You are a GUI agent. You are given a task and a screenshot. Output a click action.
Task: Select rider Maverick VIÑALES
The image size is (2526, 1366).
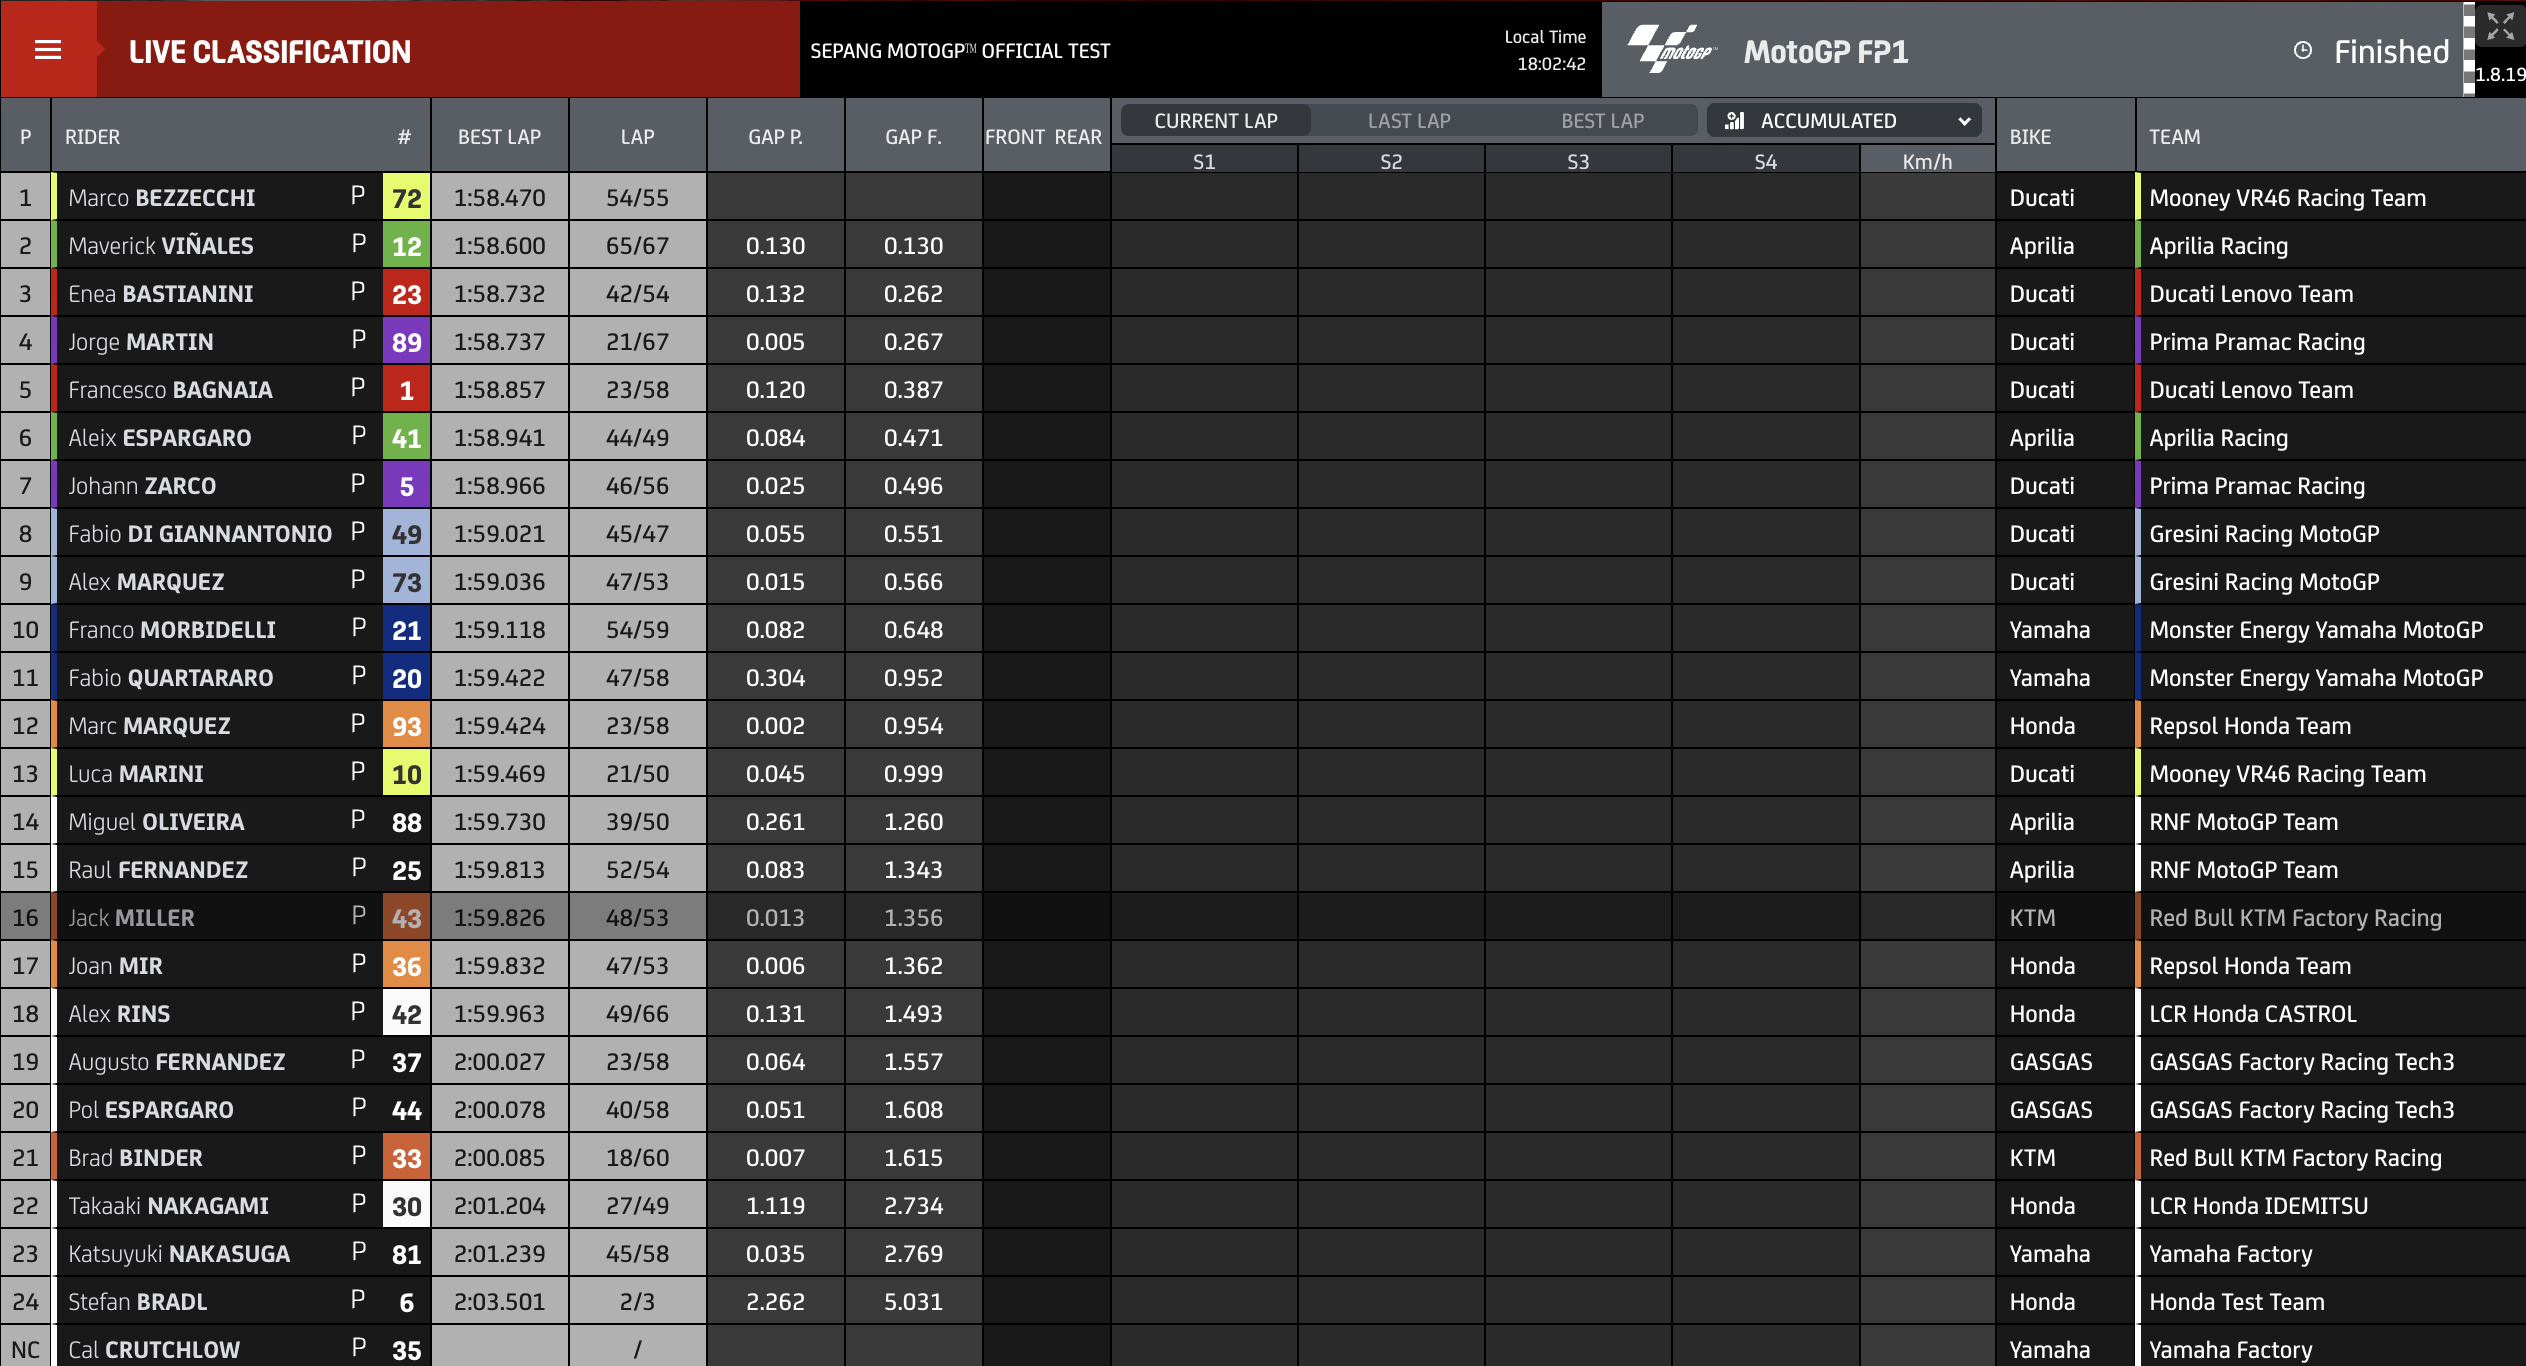tap(161, 246)
